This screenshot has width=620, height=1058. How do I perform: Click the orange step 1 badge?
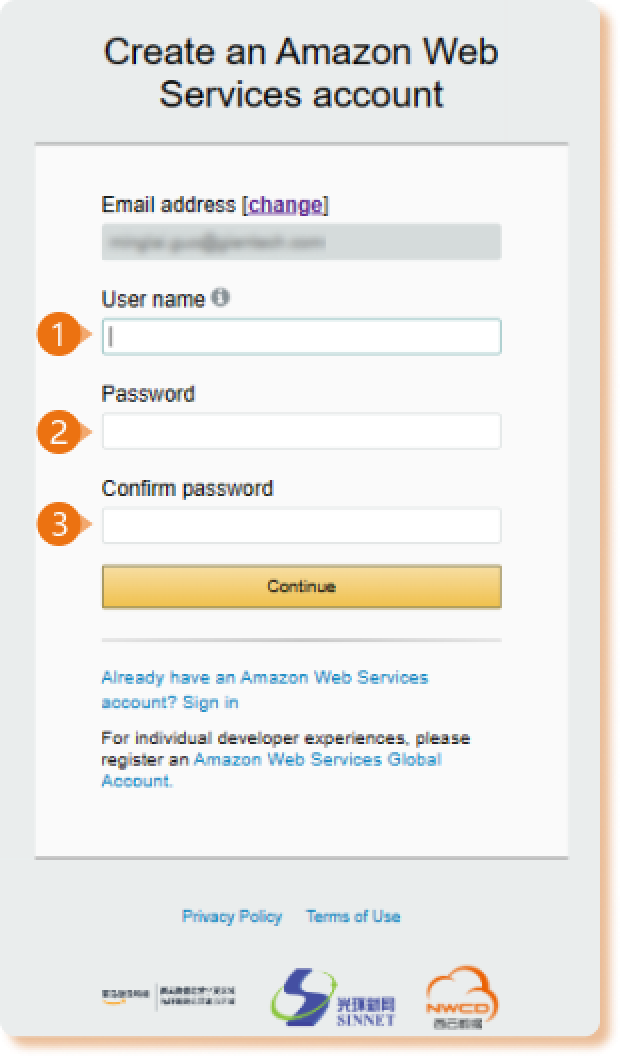coord(57,337)
